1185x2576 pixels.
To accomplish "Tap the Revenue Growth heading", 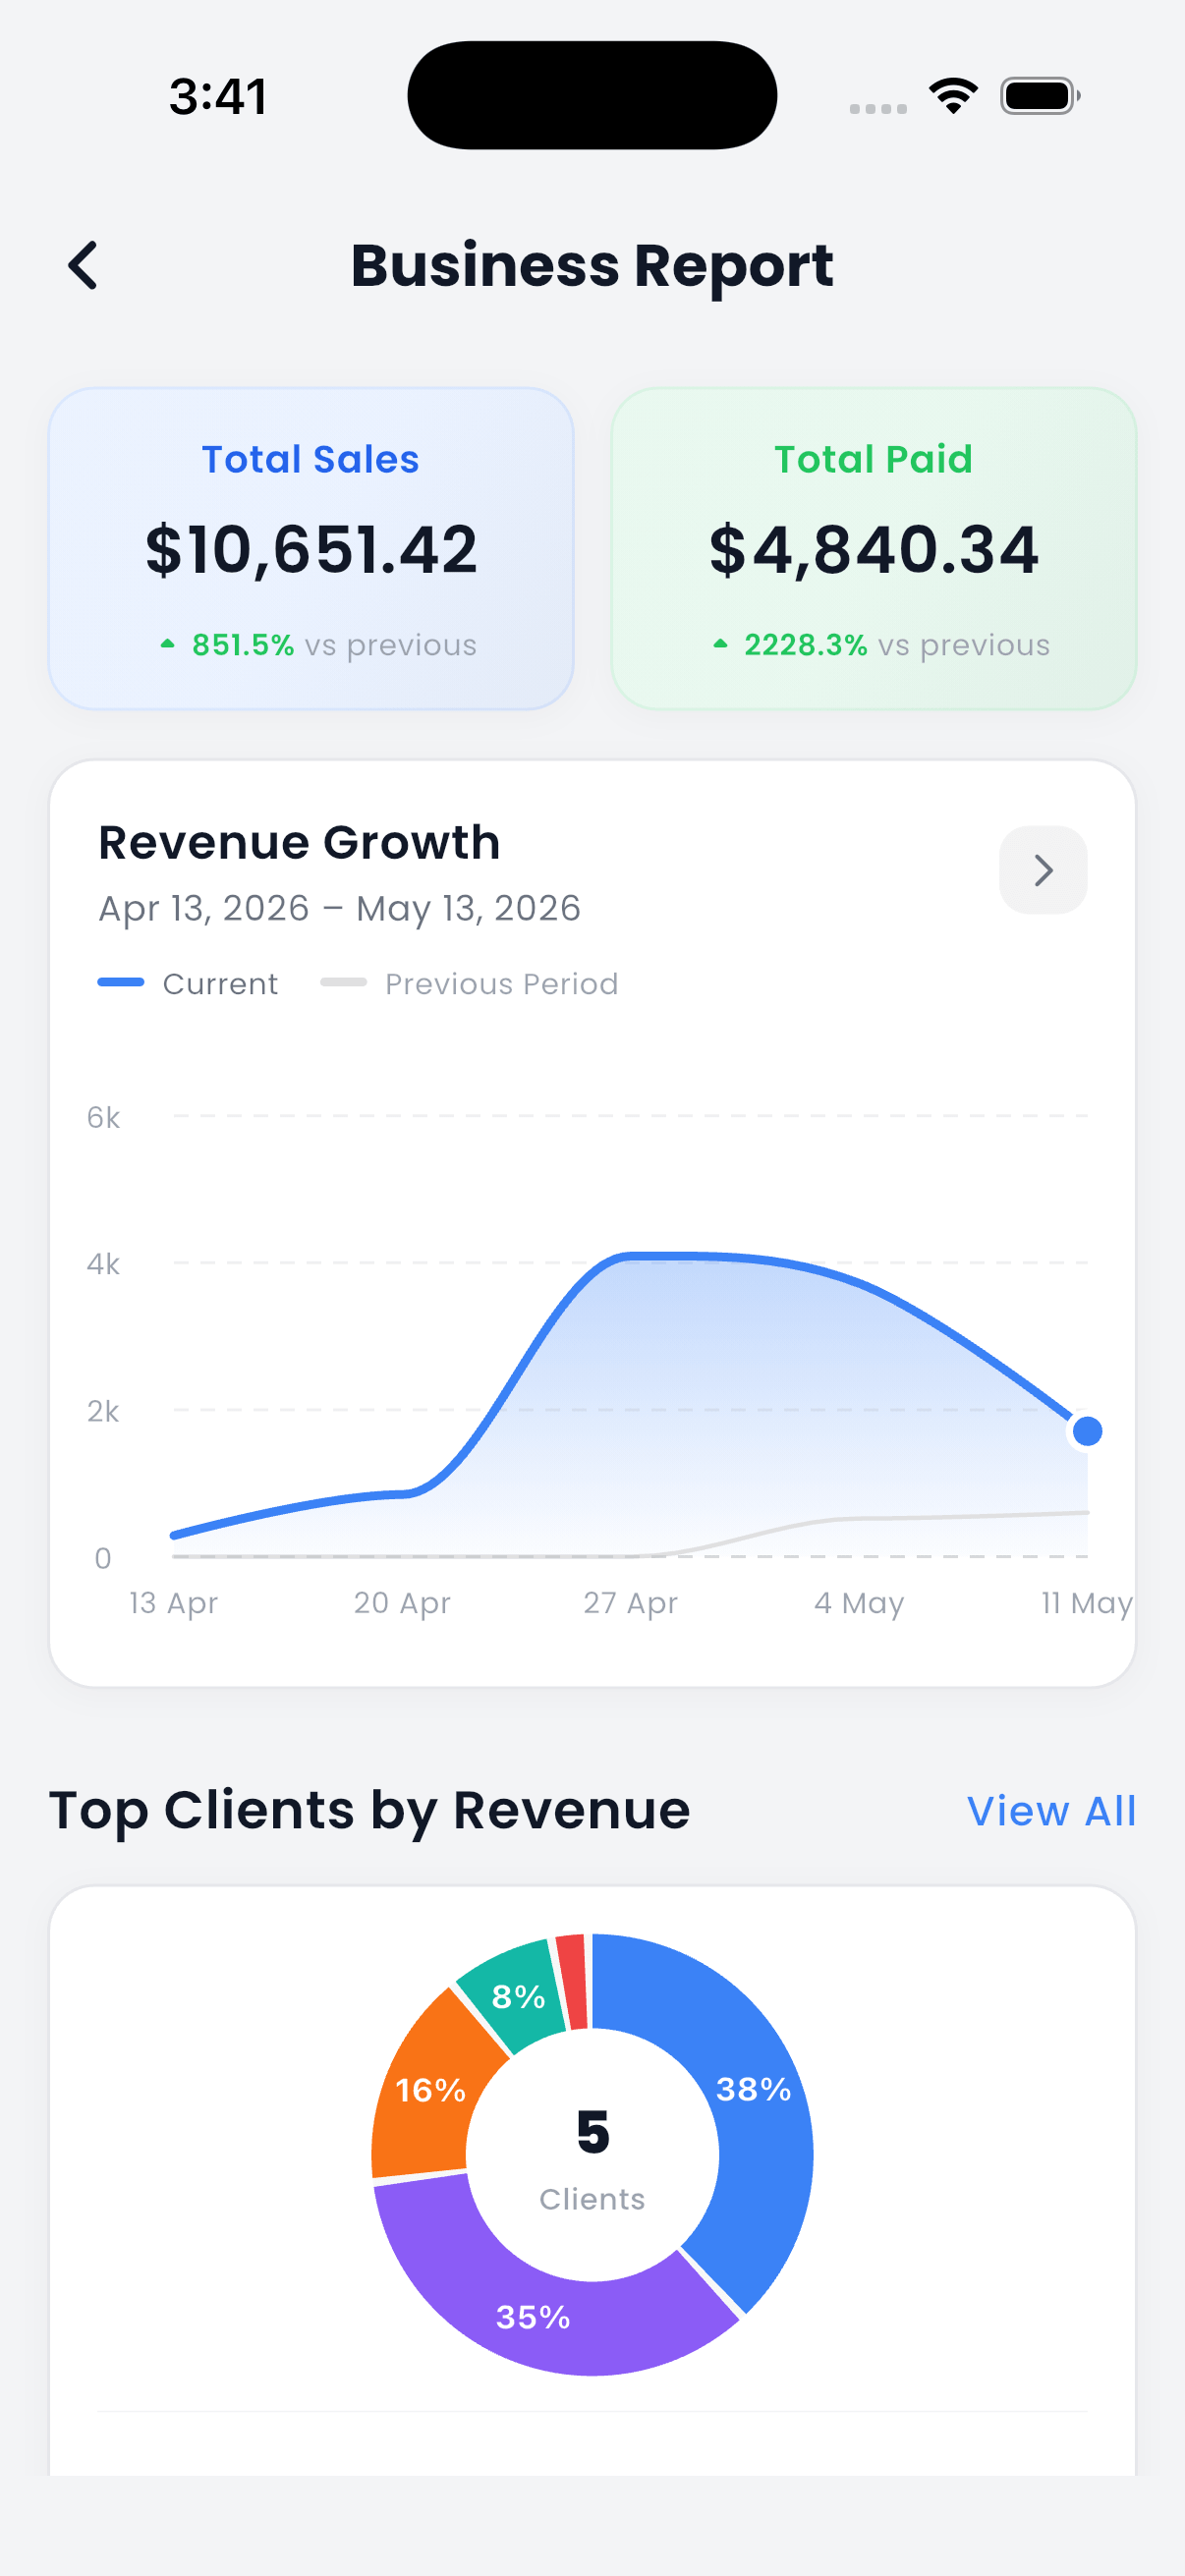I will tap(299, 842).
